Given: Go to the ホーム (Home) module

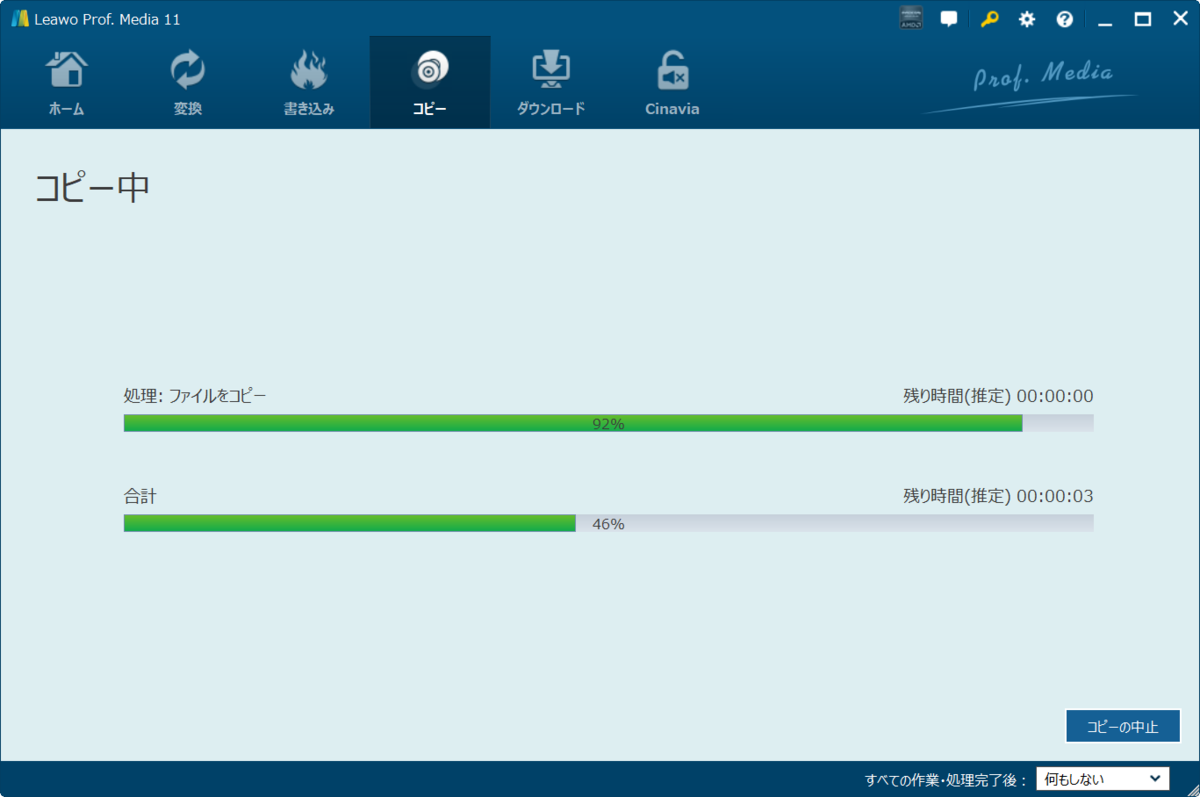Looking at the screenshot, I should click(x=67, y=84).
